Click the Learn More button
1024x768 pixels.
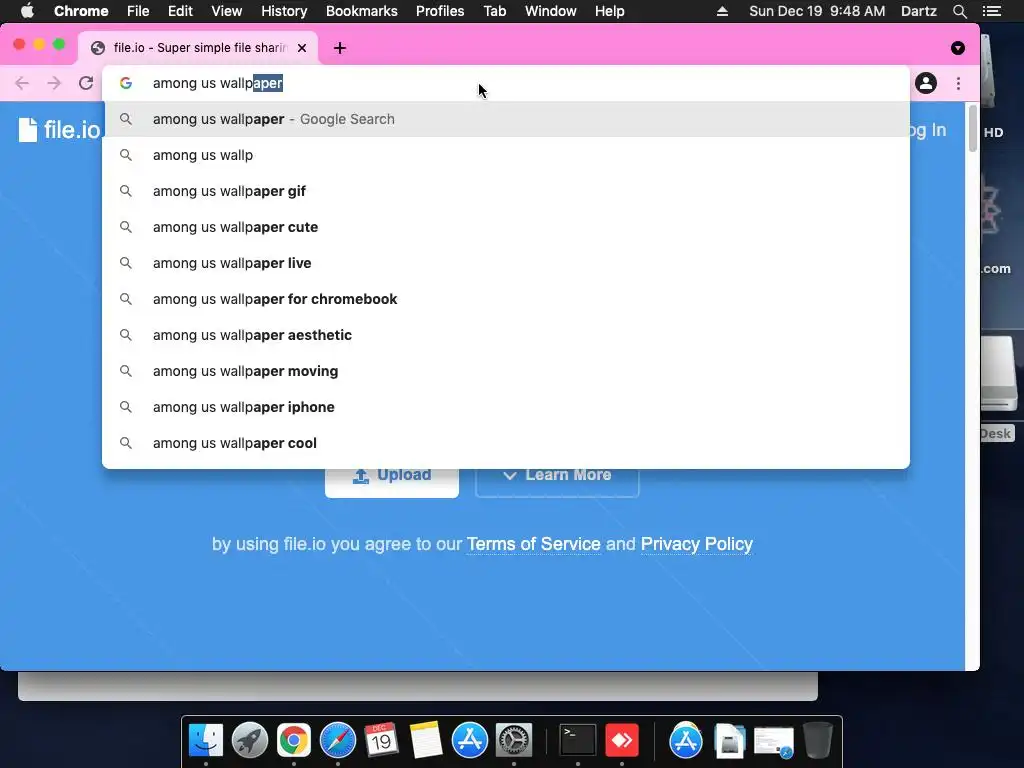tap(557, 482)
